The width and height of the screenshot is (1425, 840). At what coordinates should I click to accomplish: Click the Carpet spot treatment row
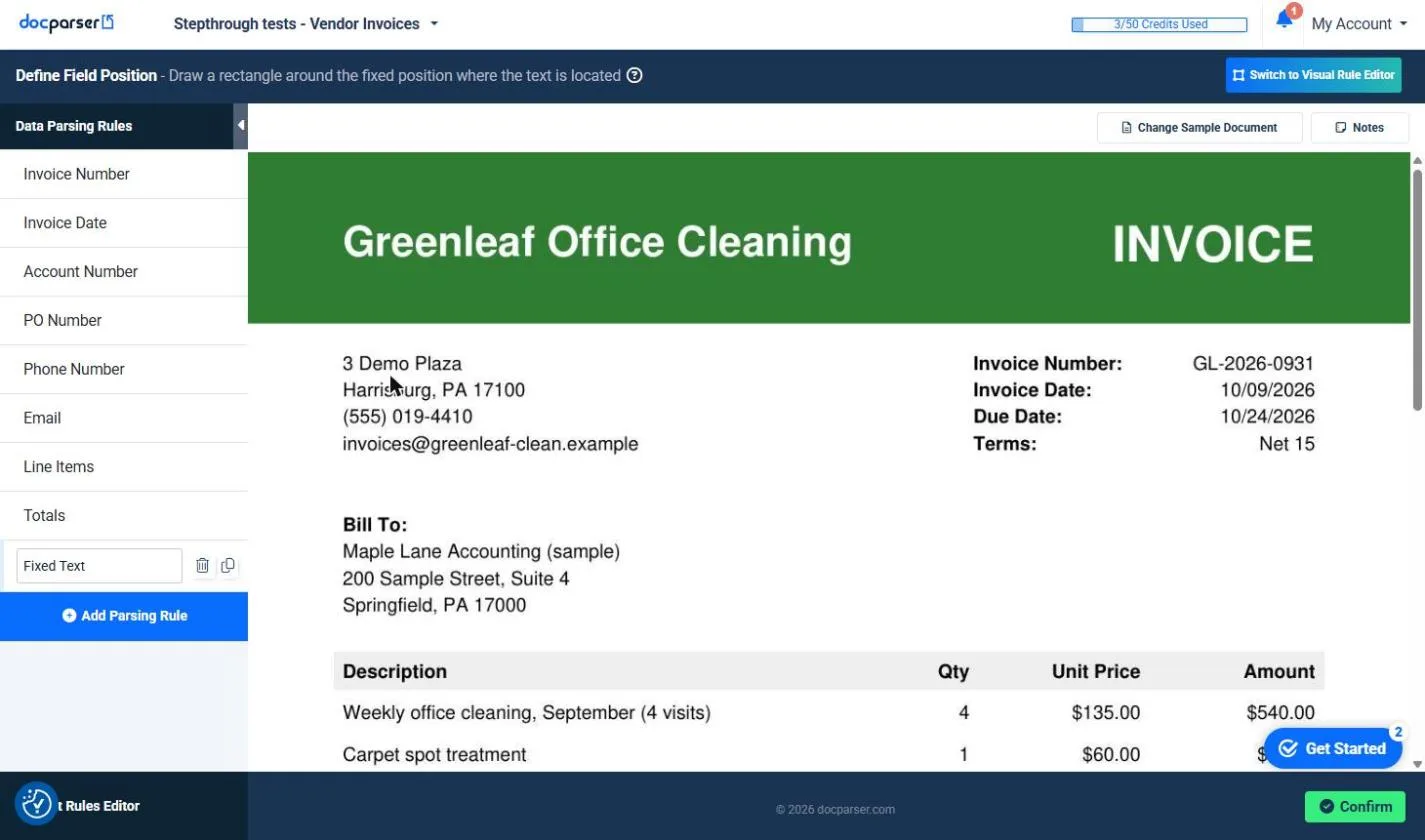point(828,754)
